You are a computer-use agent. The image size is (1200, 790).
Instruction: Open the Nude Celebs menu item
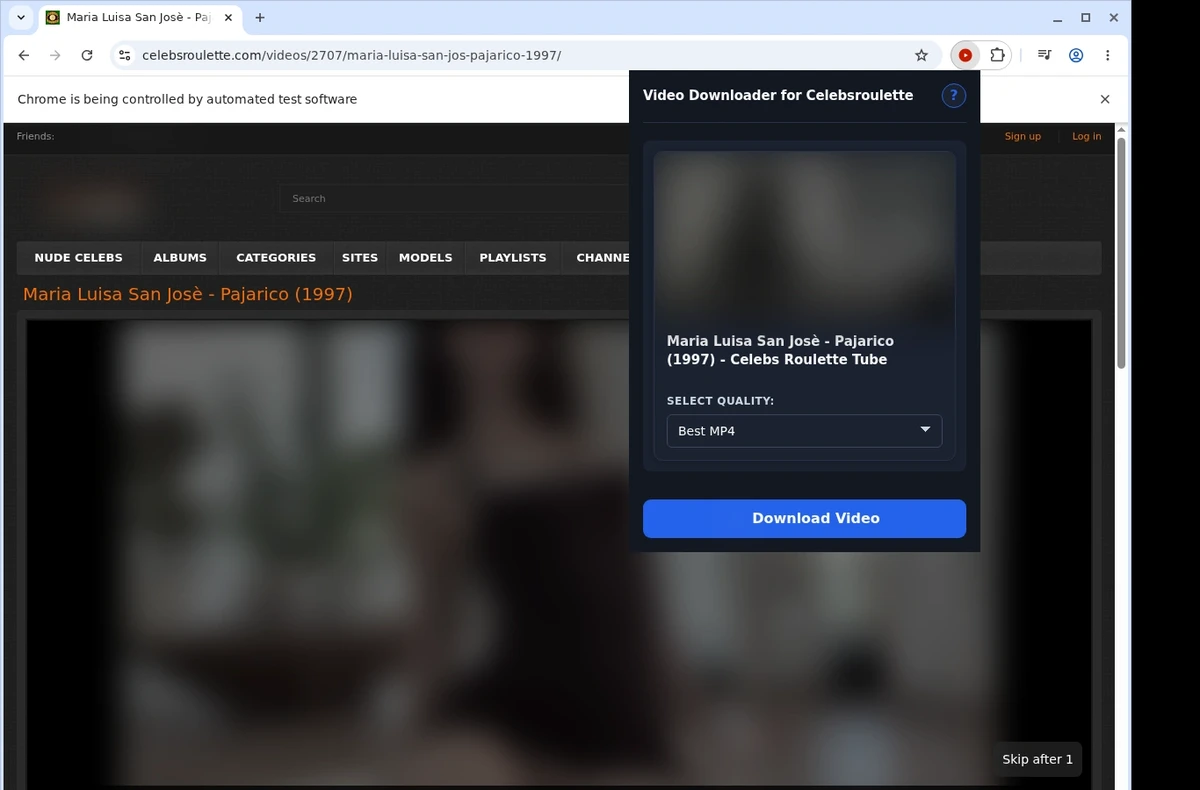tap(78, 257)
